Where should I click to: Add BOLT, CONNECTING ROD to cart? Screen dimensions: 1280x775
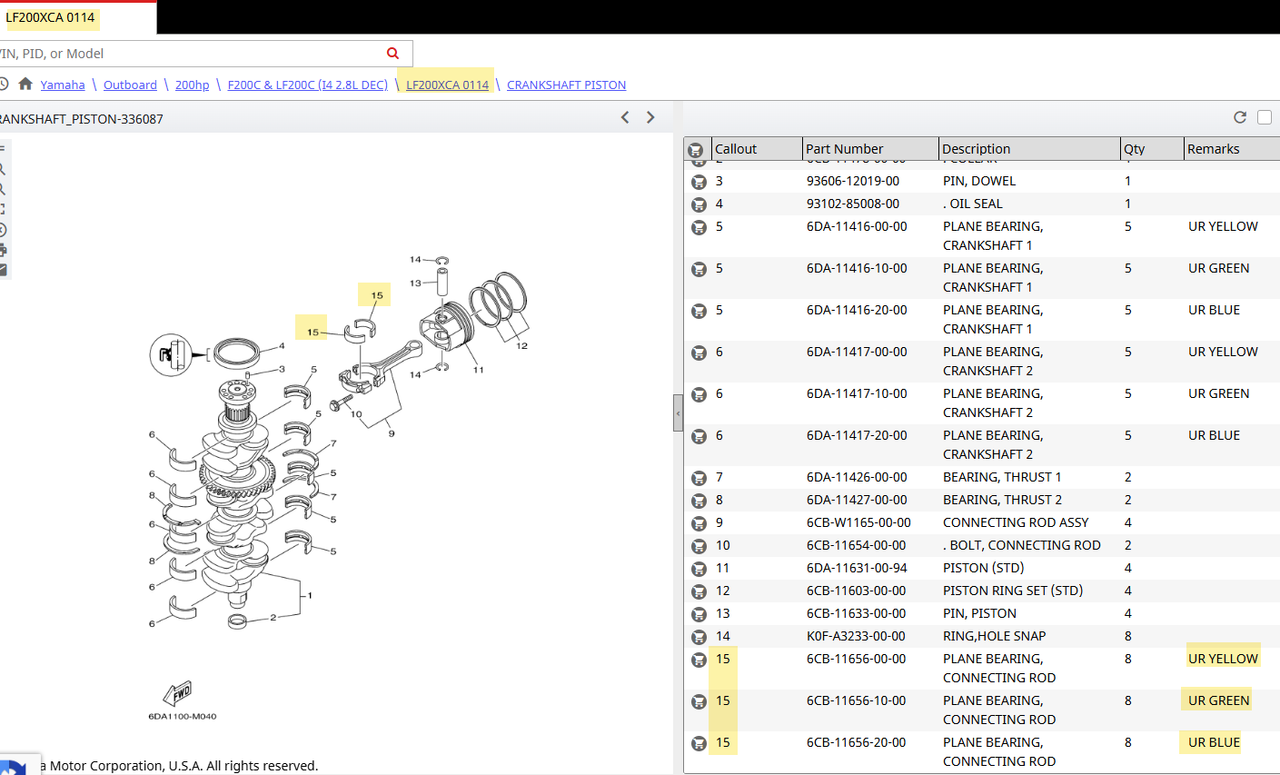point(698,546)
